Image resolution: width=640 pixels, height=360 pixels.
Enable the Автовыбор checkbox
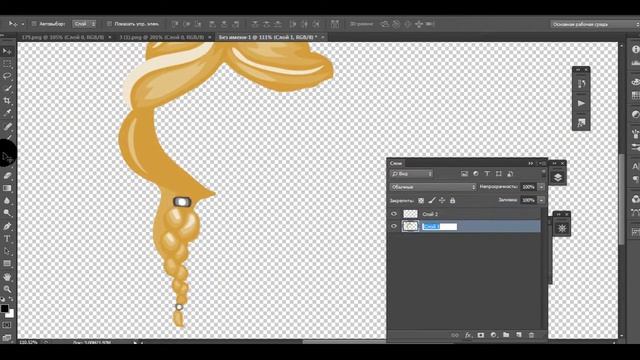pyautogui.click(x=34, y=24)
